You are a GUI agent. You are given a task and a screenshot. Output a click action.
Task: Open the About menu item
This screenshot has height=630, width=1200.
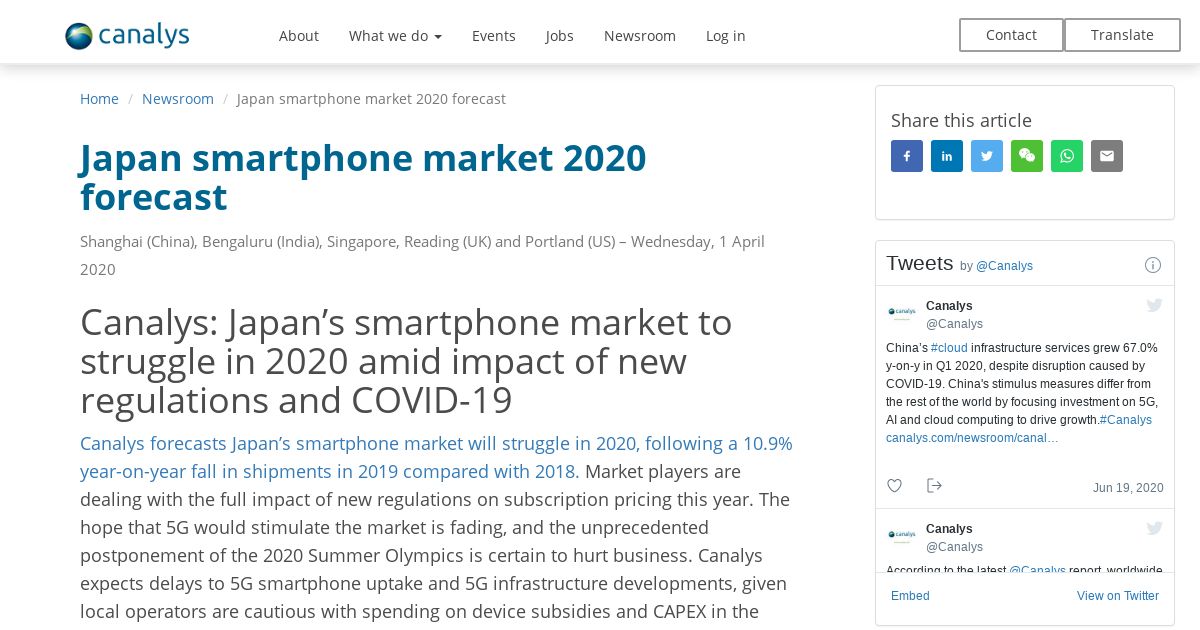298,36
